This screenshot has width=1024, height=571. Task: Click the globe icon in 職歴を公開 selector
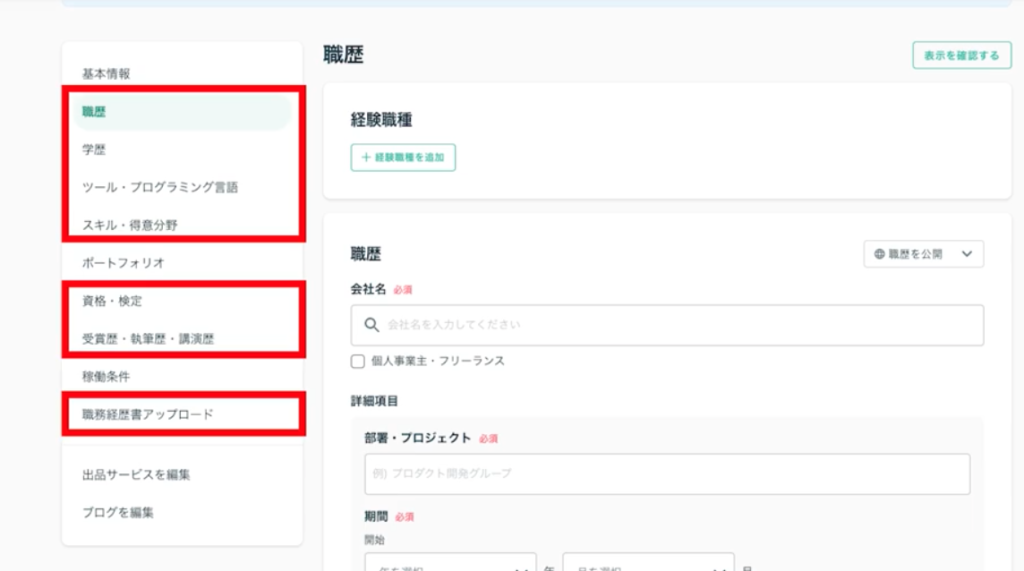879,254
